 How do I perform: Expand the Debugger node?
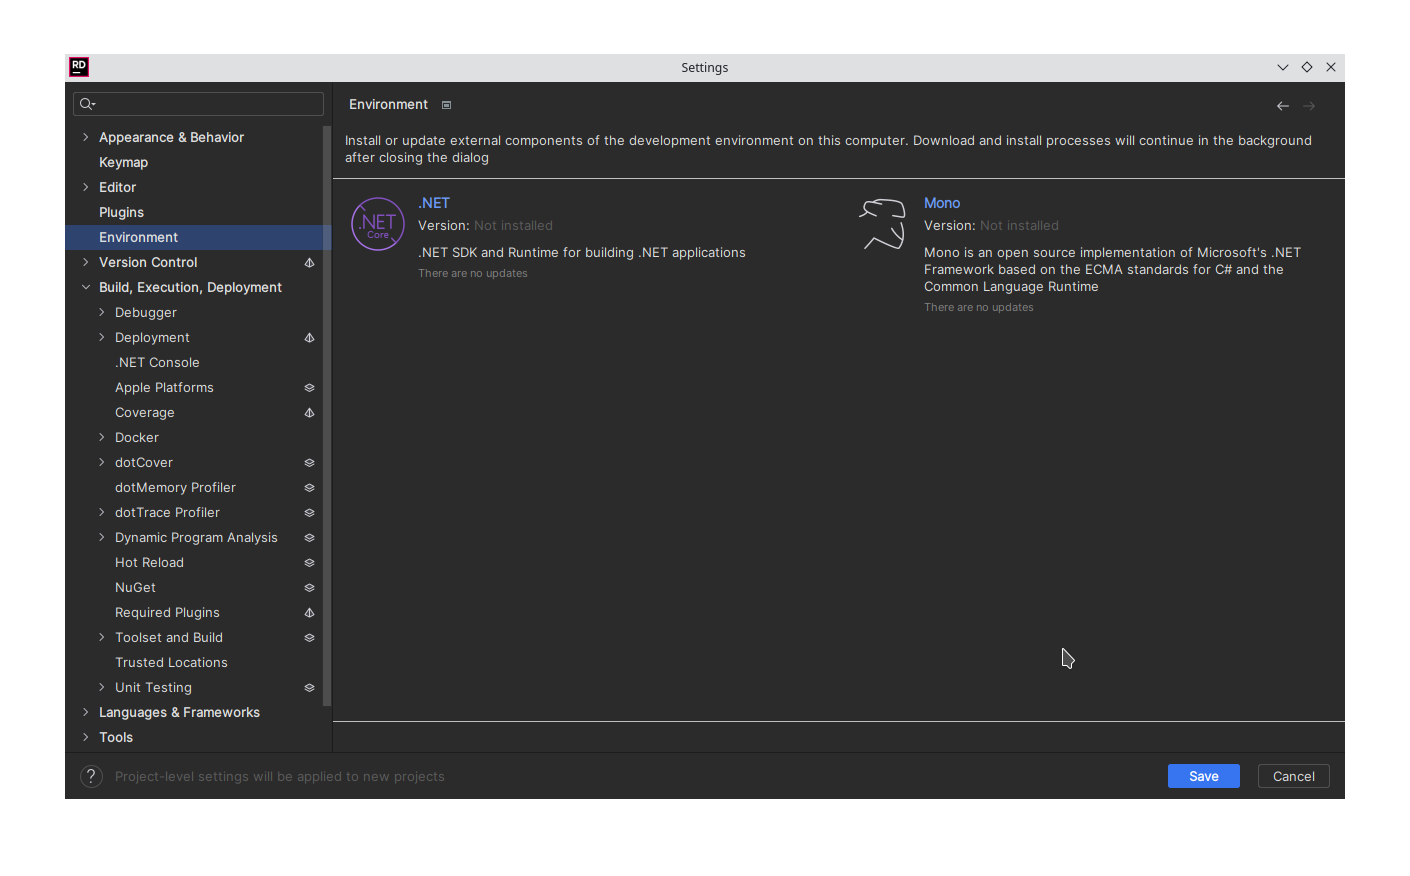[102, 312]
